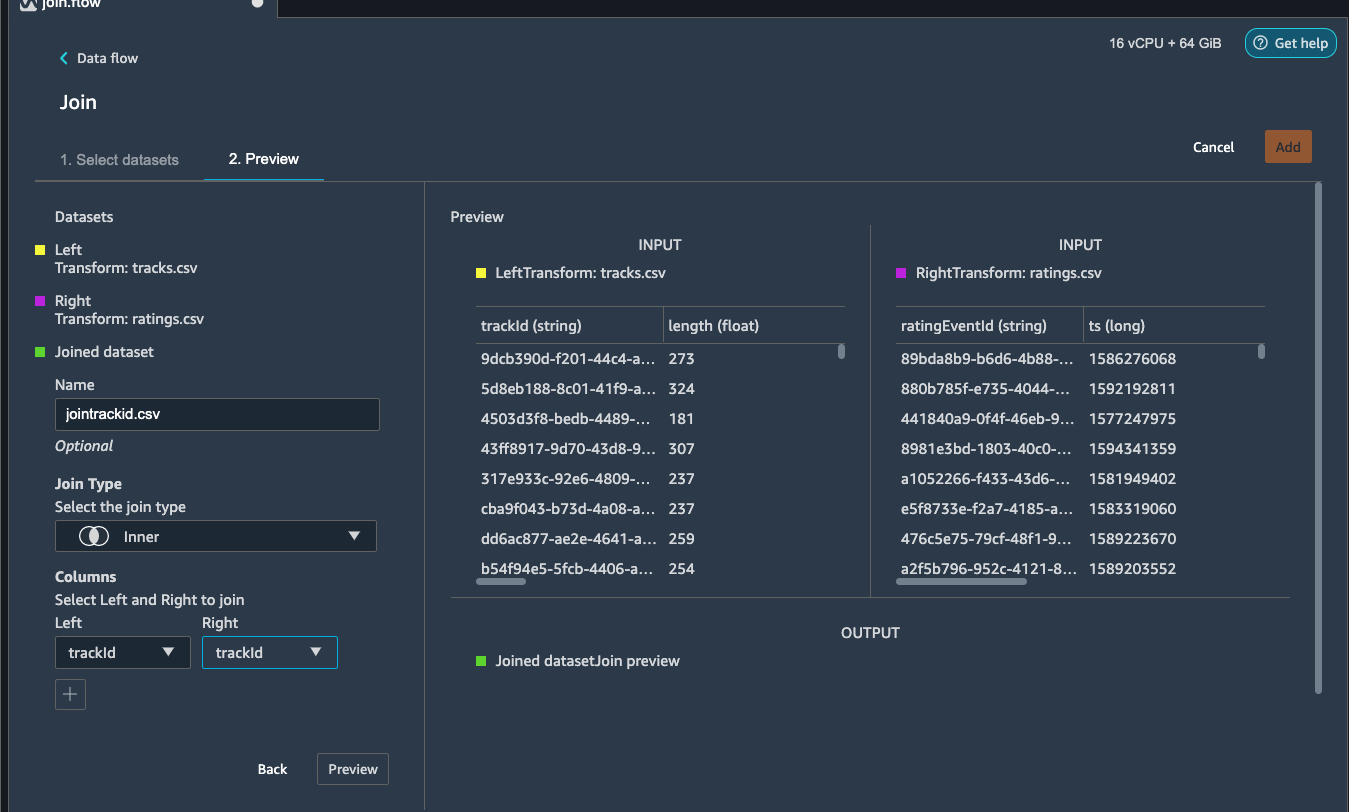Click the Joined datasetJoin preview label
The height and width of the screenshot is (812, 1349).
(x=588, y=661)
